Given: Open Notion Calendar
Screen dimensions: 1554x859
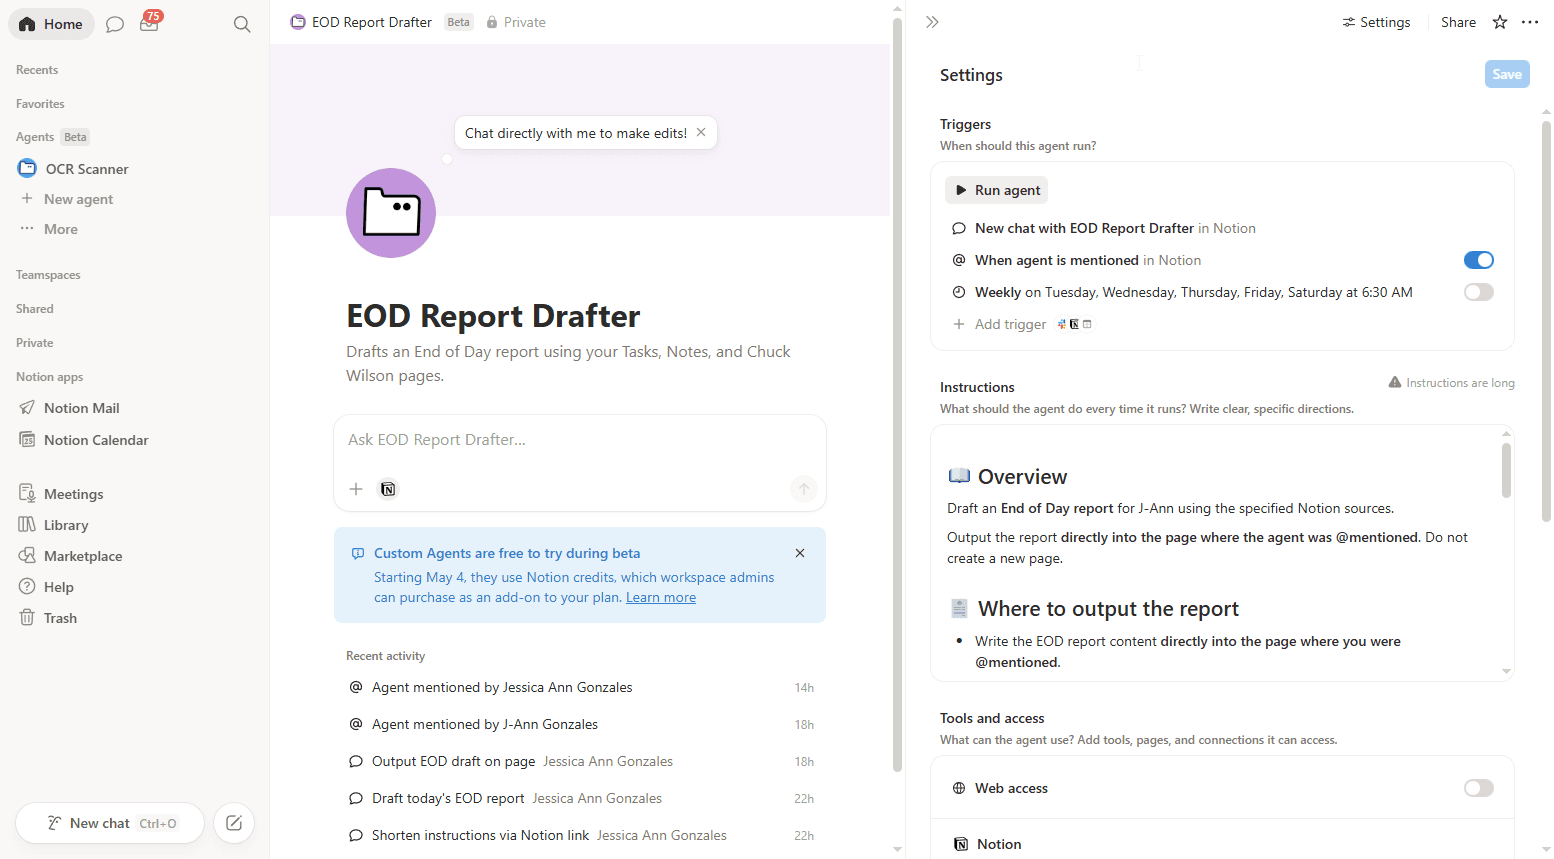Looking at the screenshot, I should click(95, 439).
